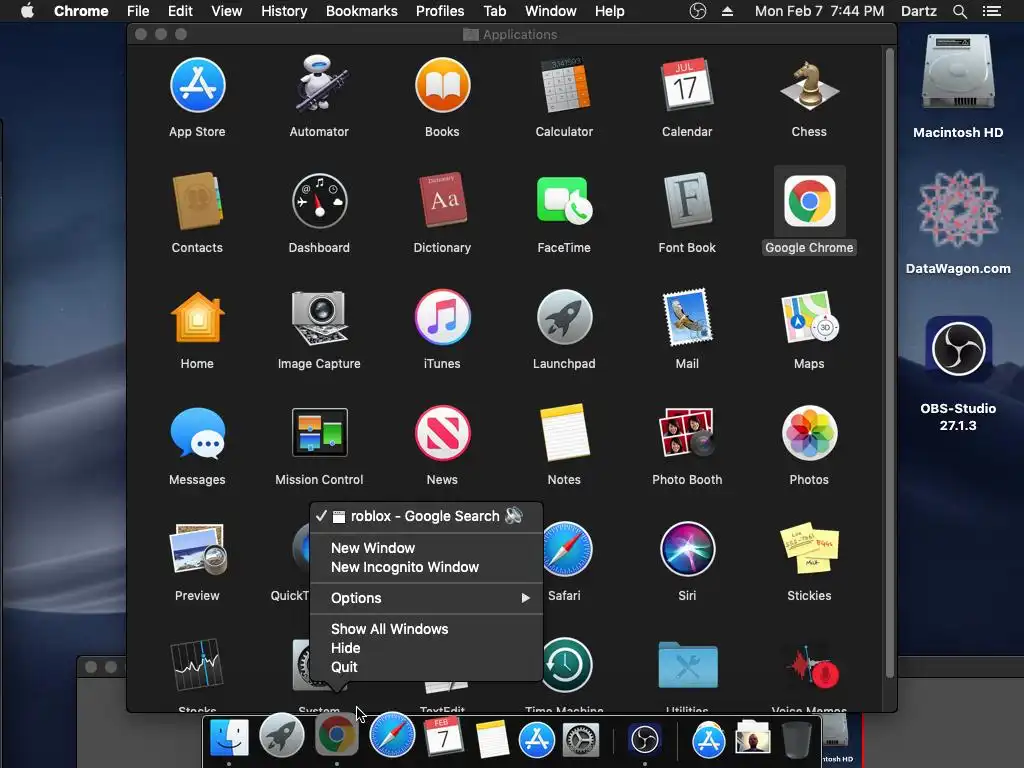The image size is (1024, 768).
Task: Launch Photo Booth
Action: click(687, 433)
